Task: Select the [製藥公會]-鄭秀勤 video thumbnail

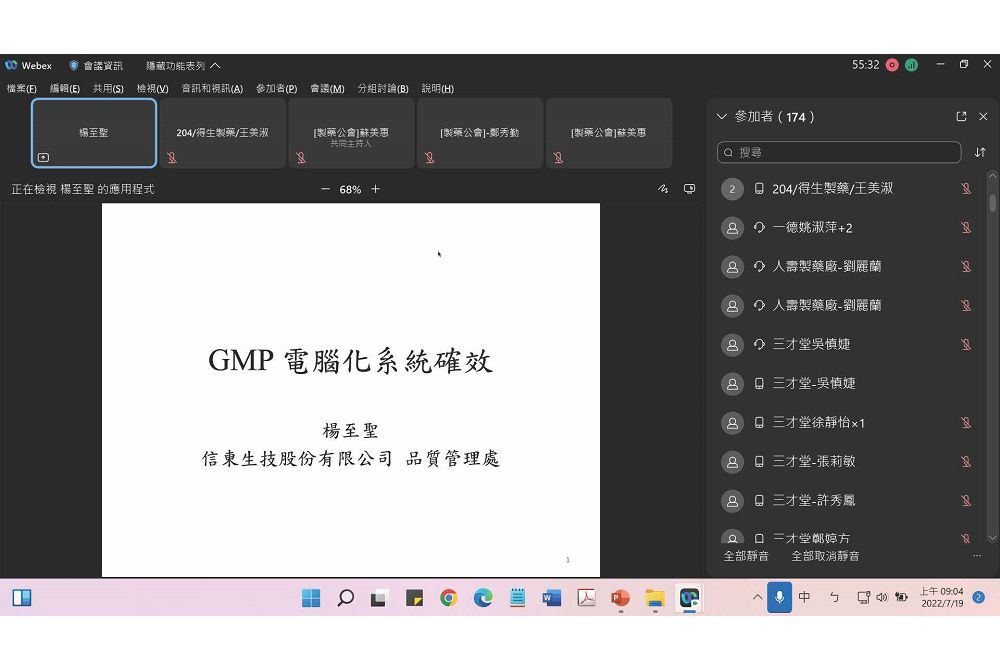Action: [480, 133]
